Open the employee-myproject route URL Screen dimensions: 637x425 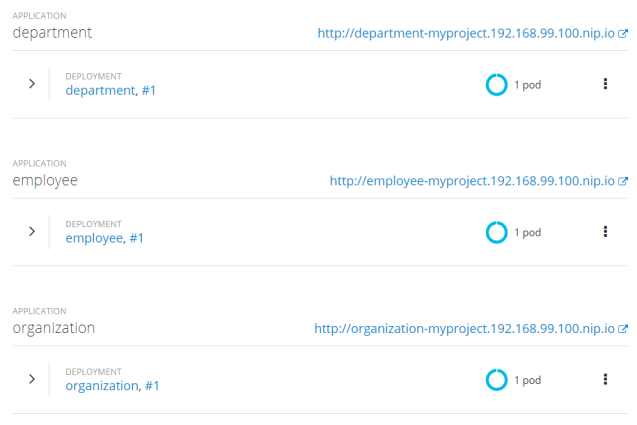coord(472,181)
